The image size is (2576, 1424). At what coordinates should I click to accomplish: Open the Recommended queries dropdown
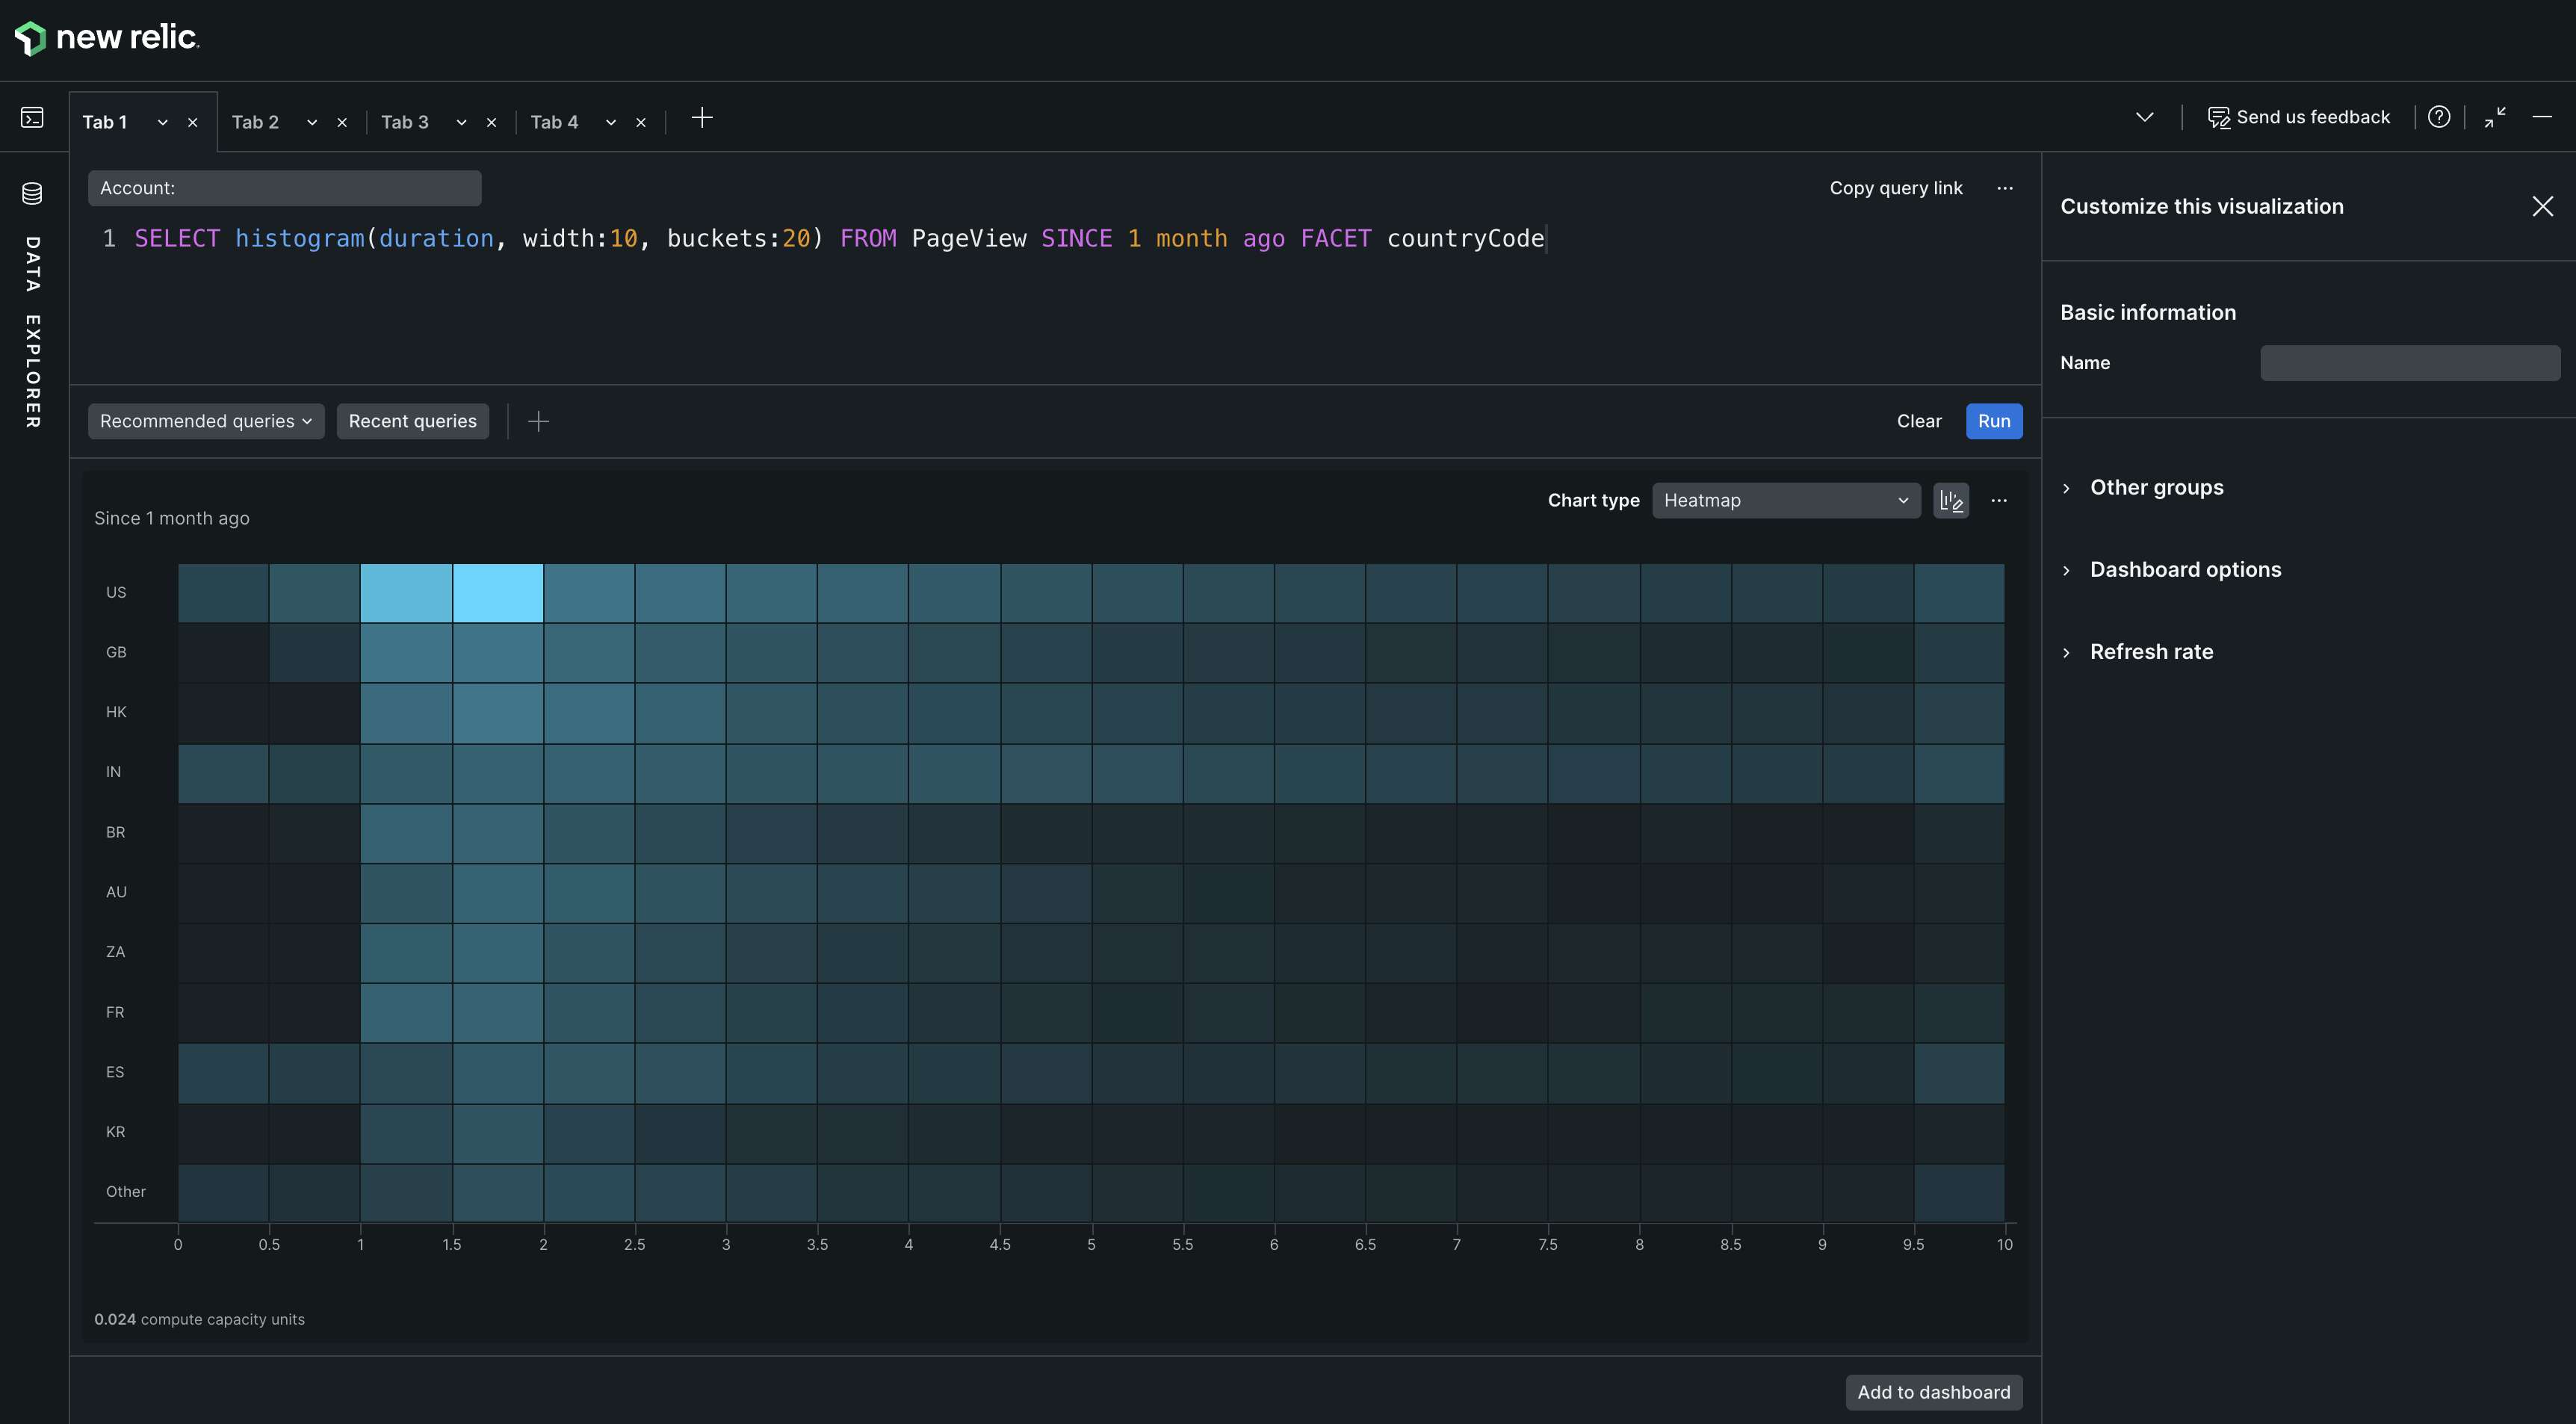point(205,421)
